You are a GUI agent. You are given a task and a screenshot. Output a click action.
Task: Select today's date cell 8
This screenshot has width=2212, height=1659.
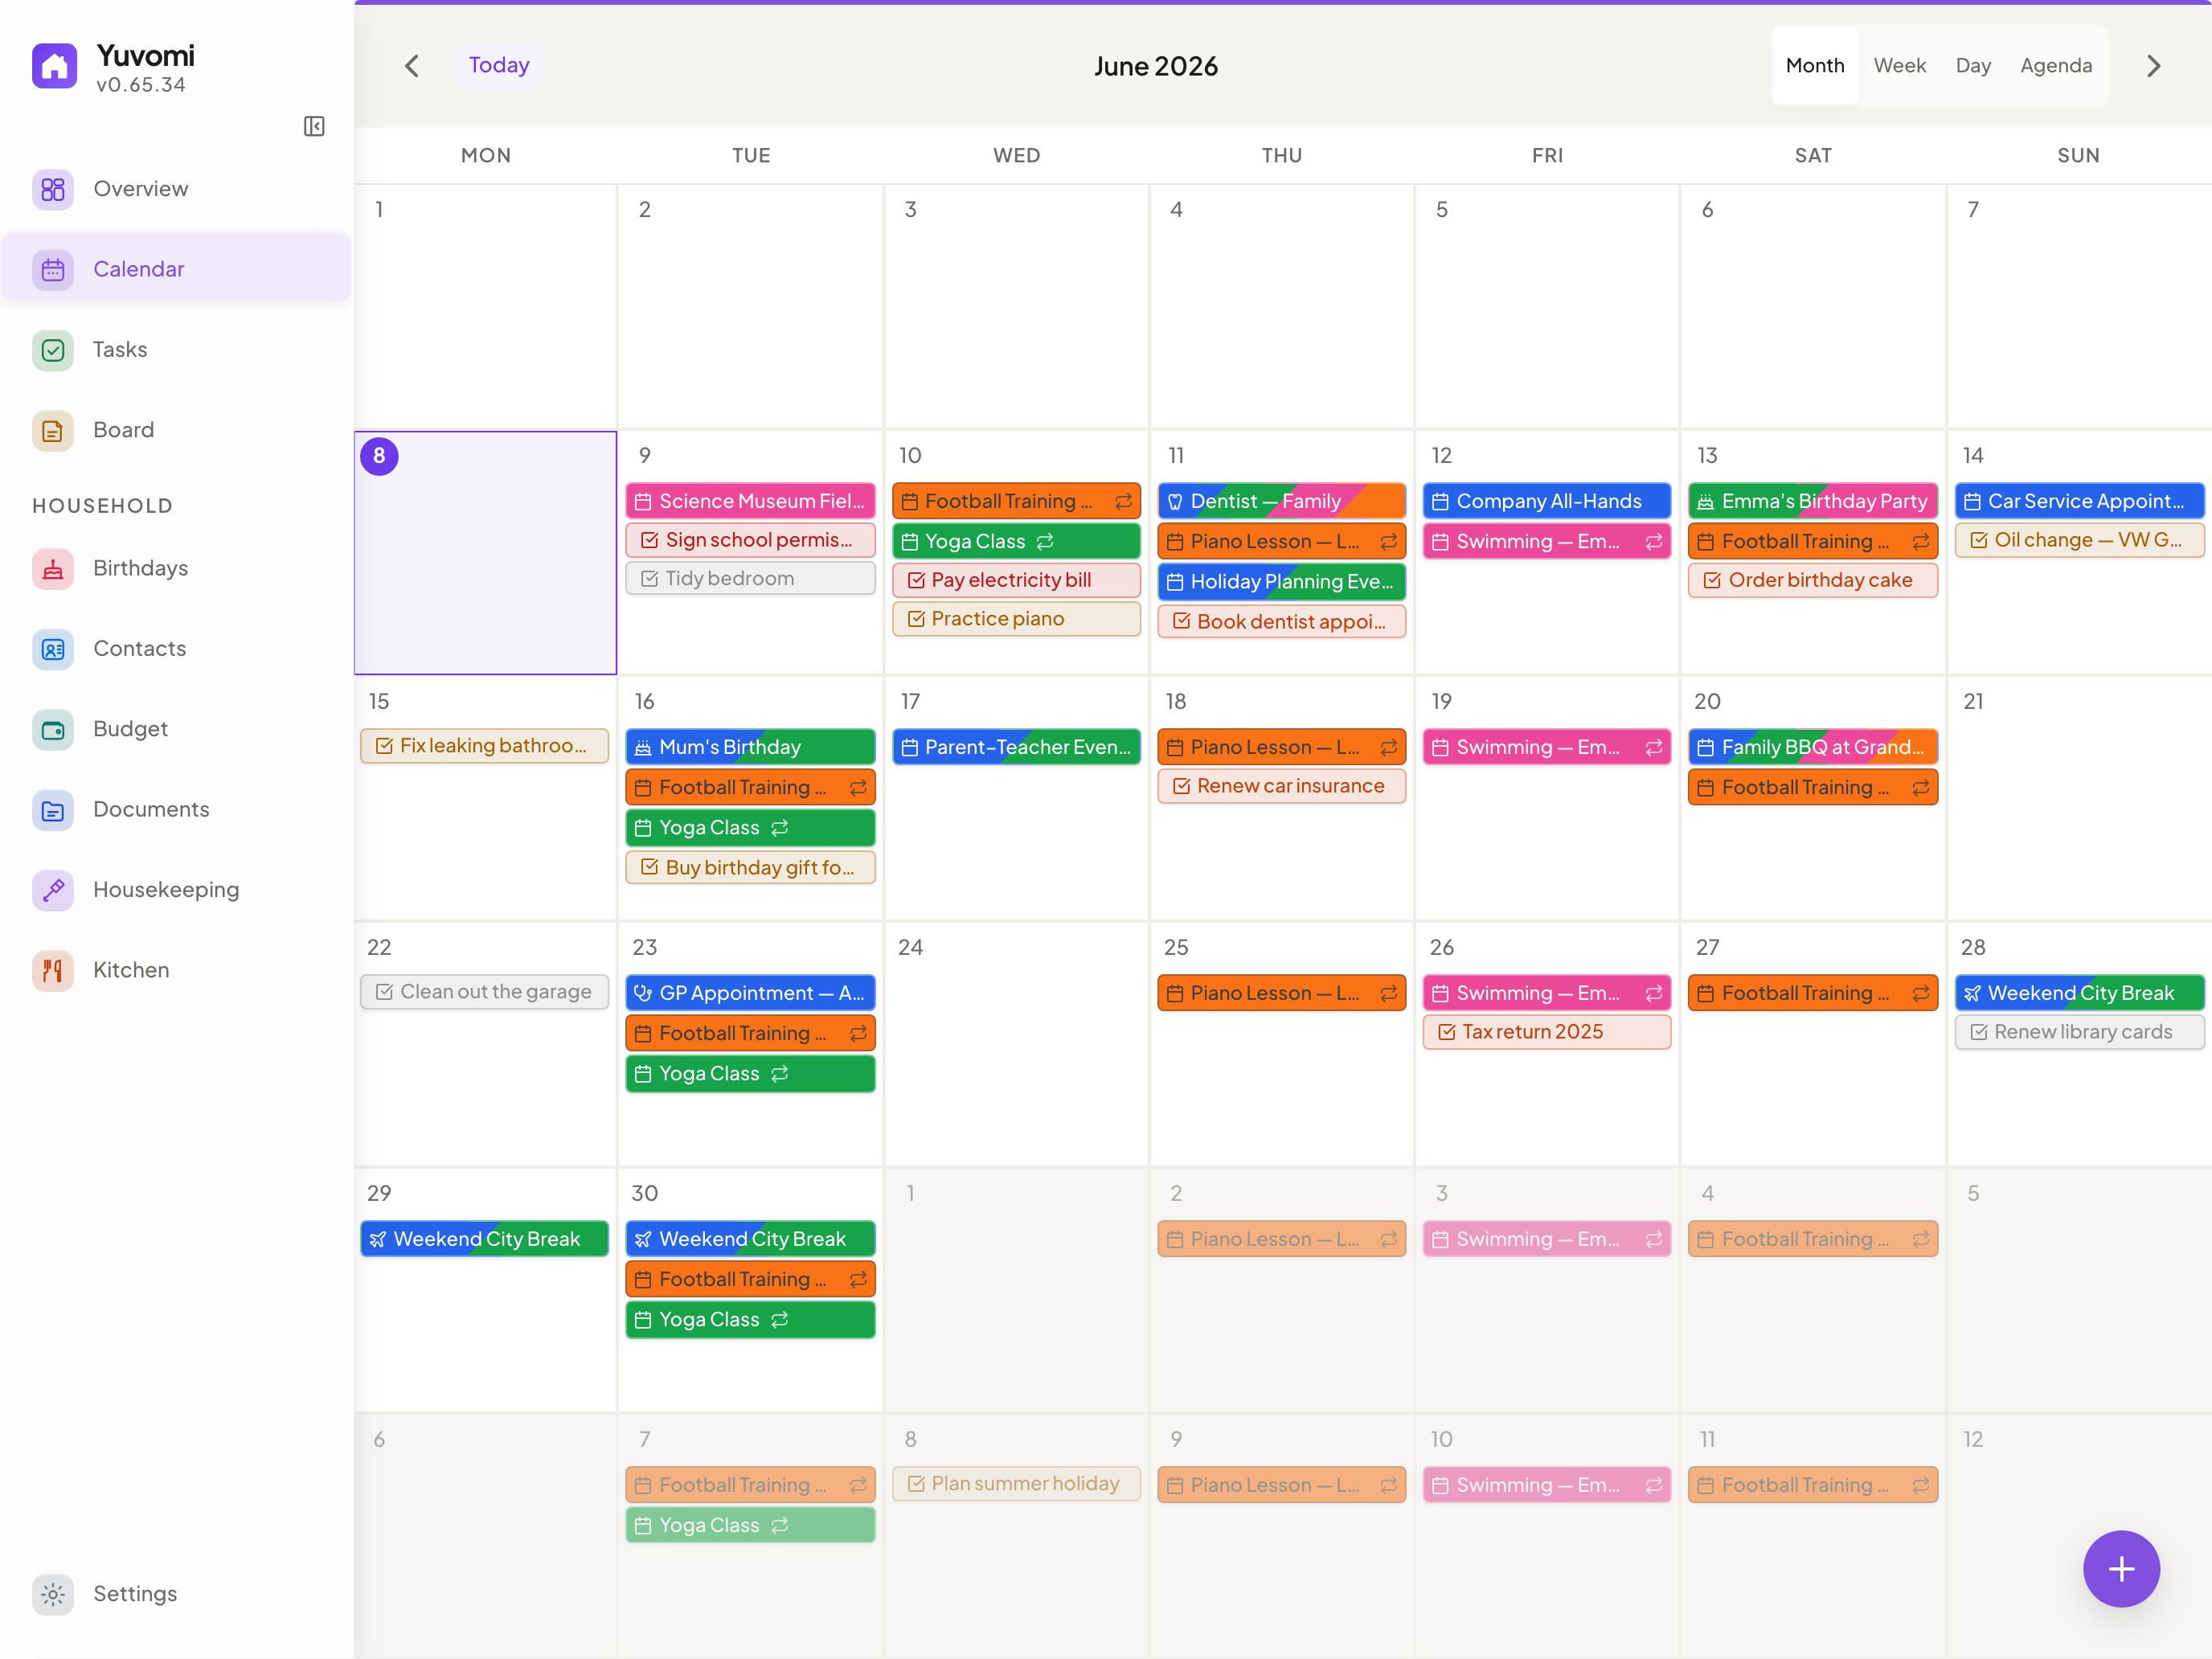click(486, 553)
